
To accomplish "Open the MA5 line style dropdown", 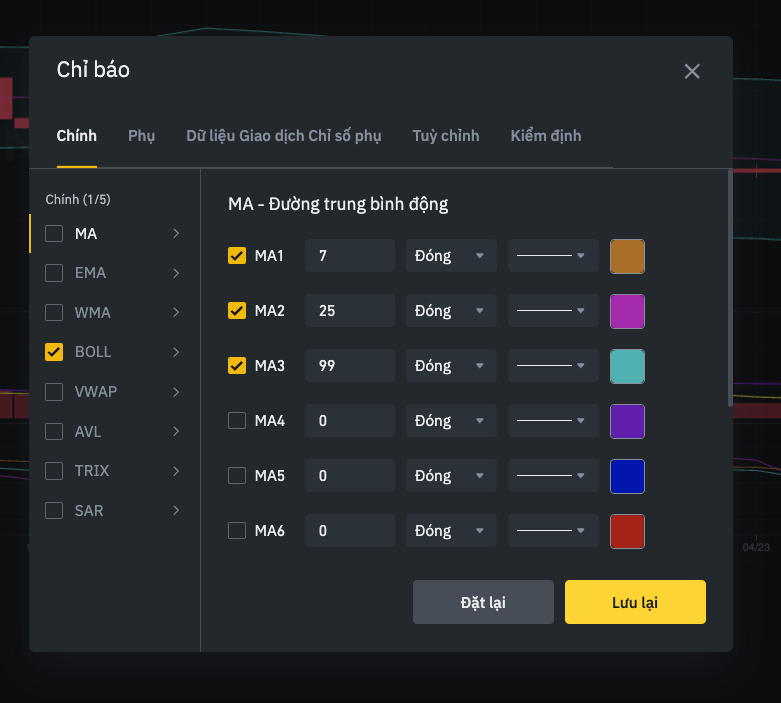I will [x=553, y=475].
